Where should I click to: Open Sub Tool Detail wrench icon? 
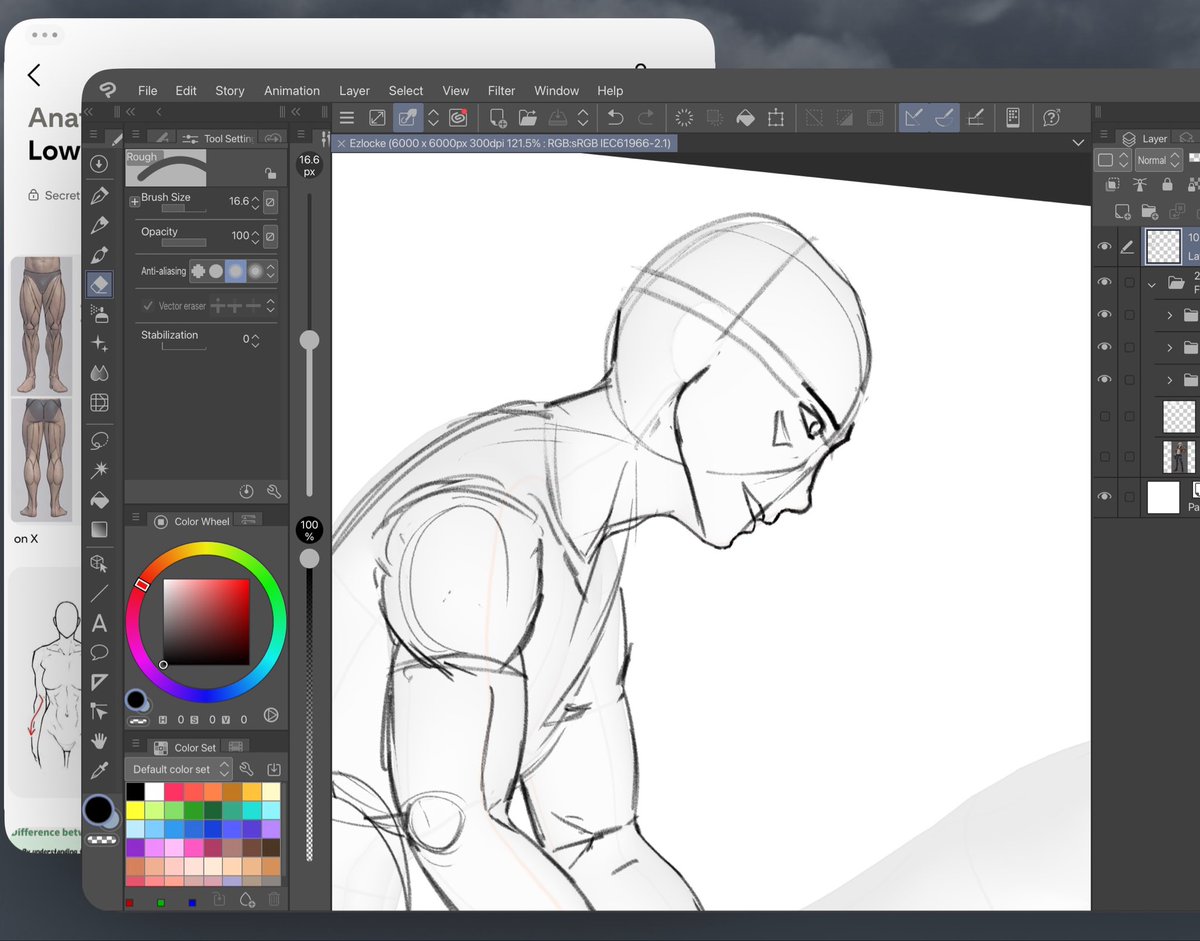[x=273, y=492]
